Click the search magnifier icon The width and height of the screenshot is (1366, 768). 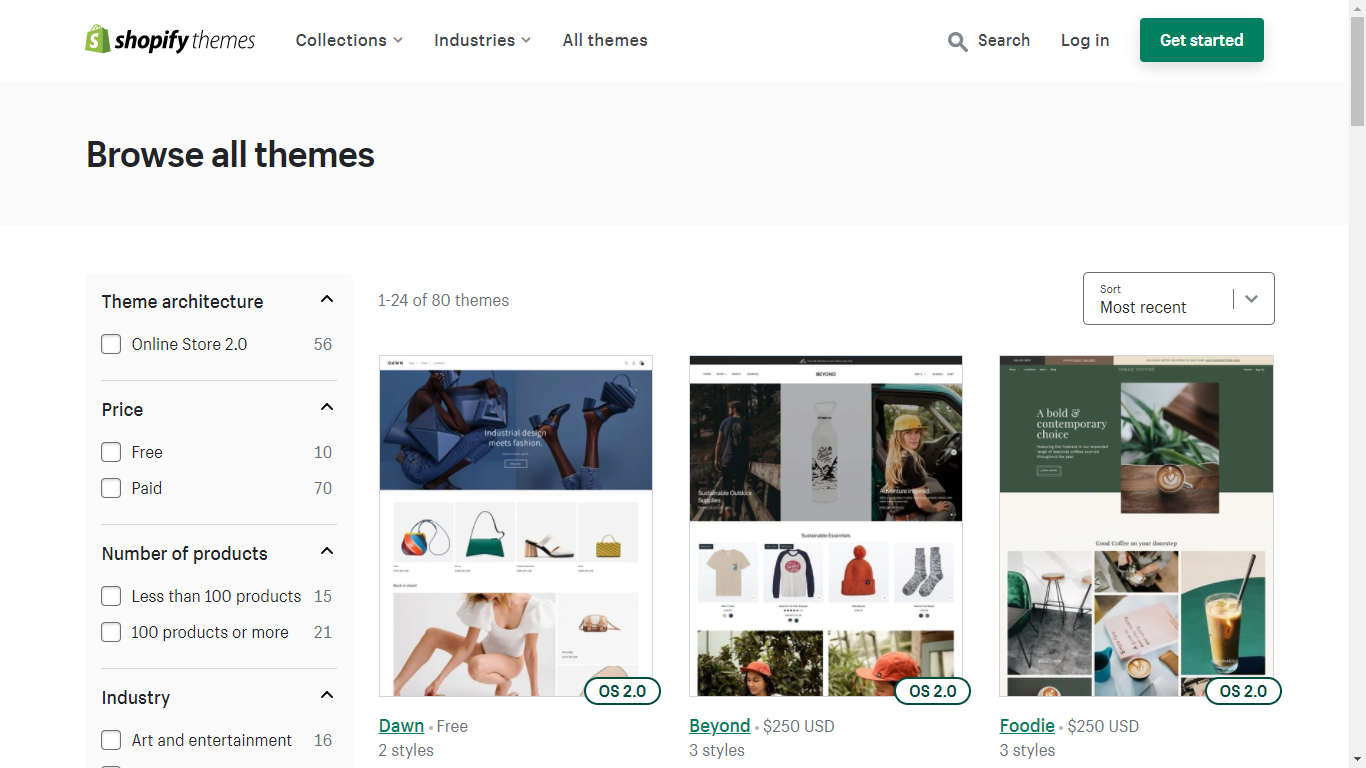[x=957, y=41]
